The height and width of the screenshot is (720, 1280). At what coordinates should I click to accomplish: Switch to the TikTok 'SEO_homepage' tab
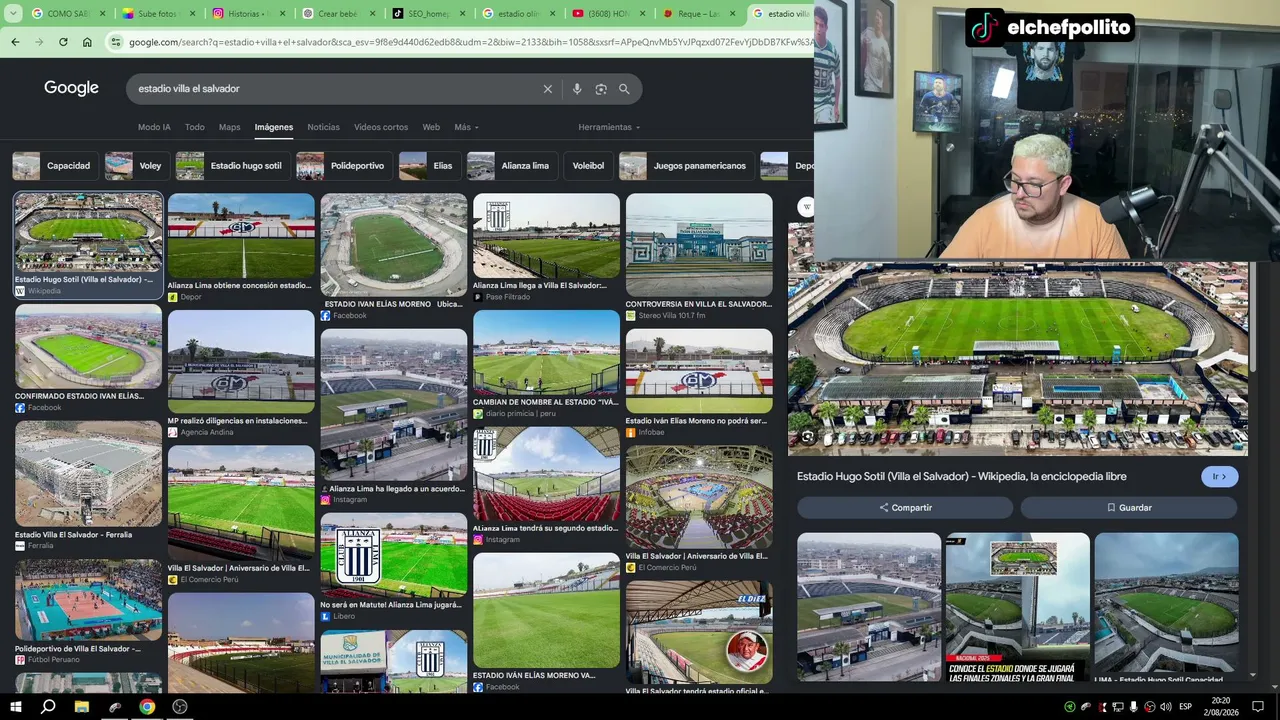click(428, 14)
